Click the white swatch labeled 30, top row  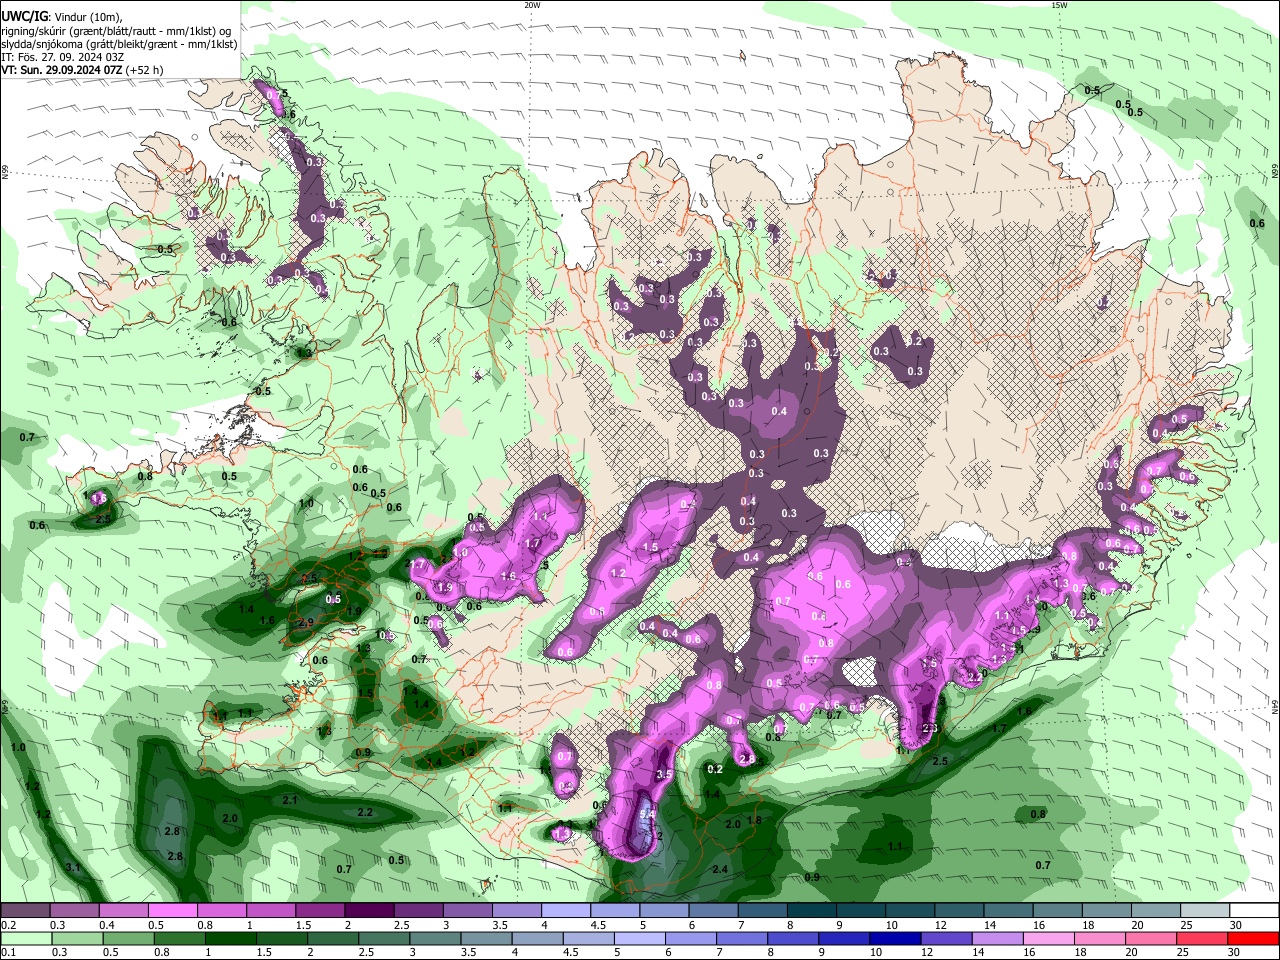point(1254,911)
